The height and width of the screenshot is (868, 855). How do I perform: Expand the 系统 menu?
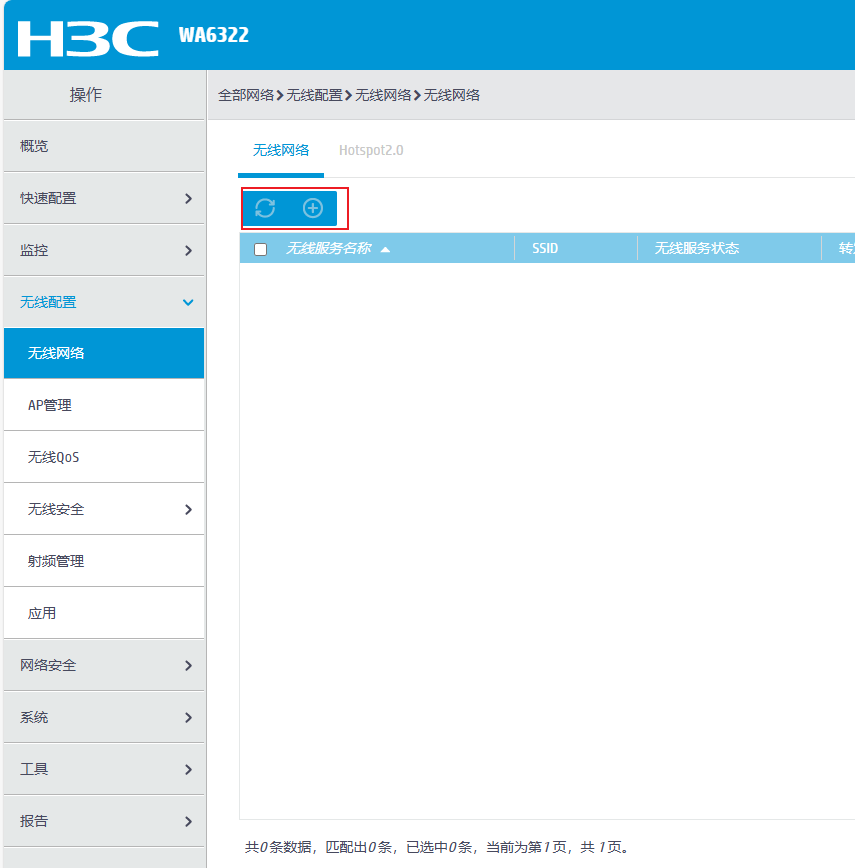[x=104, y=717]
